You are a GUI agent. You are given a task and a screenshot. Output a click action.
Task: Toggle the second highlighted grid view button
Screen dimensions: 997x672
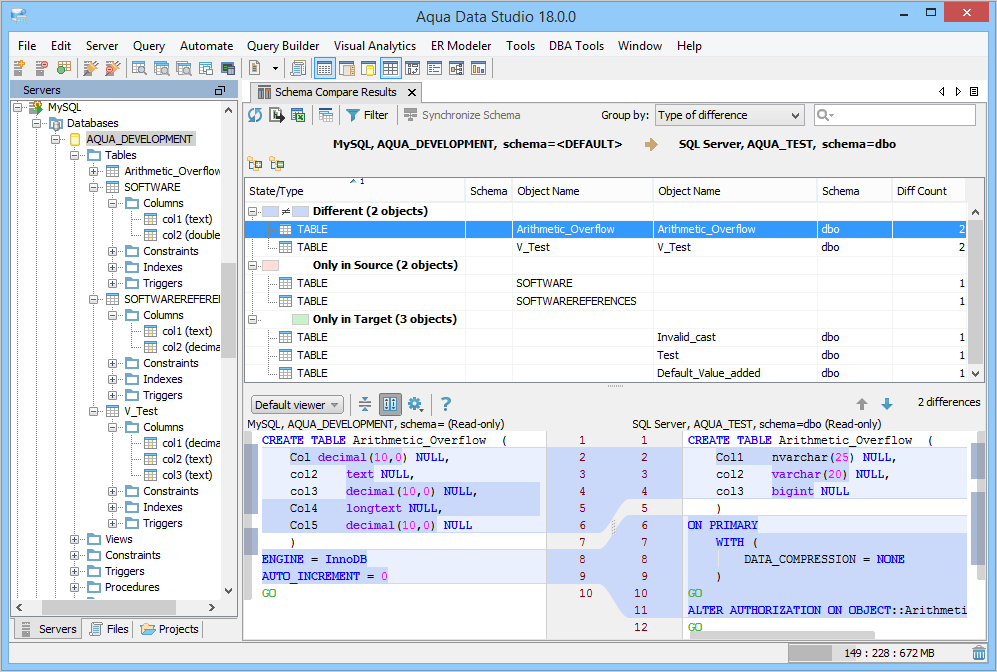[x=390, y=68]
